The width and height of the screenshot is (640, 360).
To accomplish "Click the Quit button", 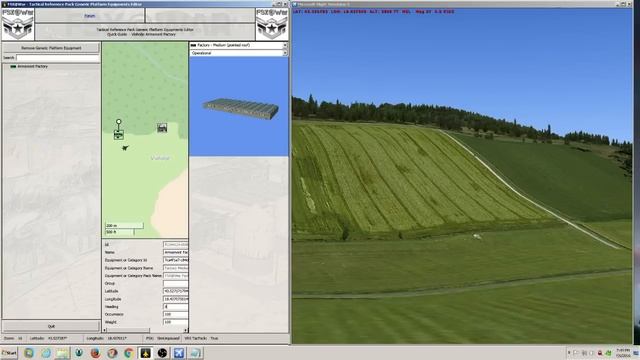I will click(x=51, y=326).
